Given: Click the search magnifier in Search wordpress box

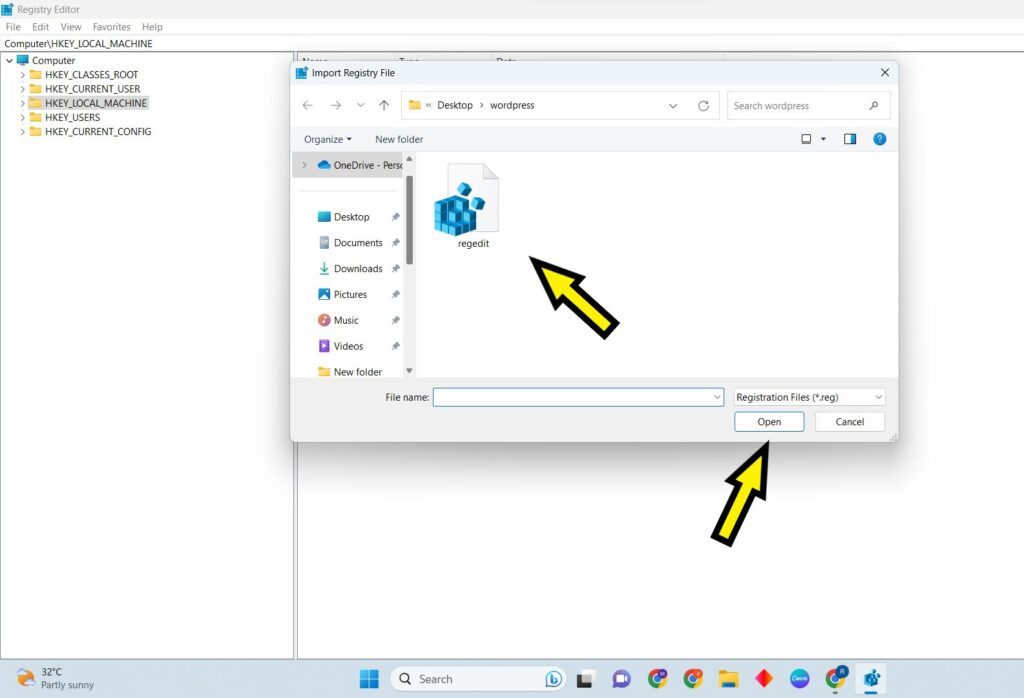Looking at the screenshot, I should pos(873,105).
